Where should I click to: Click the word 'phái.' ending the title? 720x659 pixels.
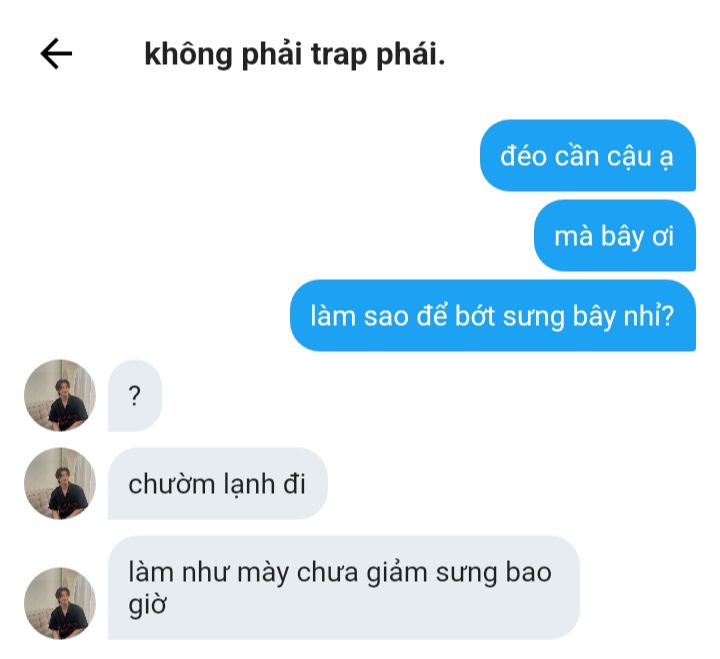(x=411, y=55)
